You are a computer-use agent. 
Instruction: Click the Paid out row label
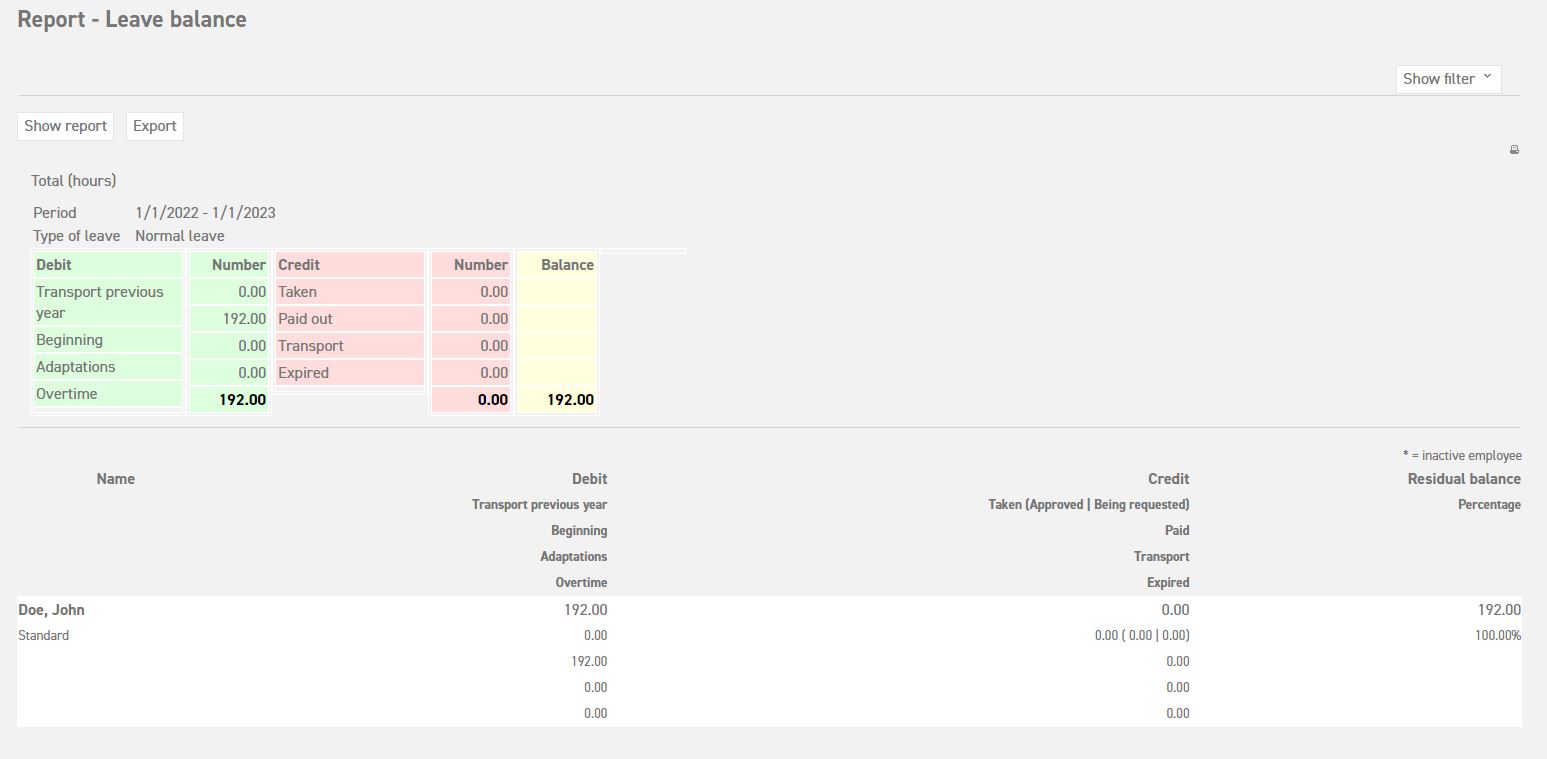[x=305, y=319]
